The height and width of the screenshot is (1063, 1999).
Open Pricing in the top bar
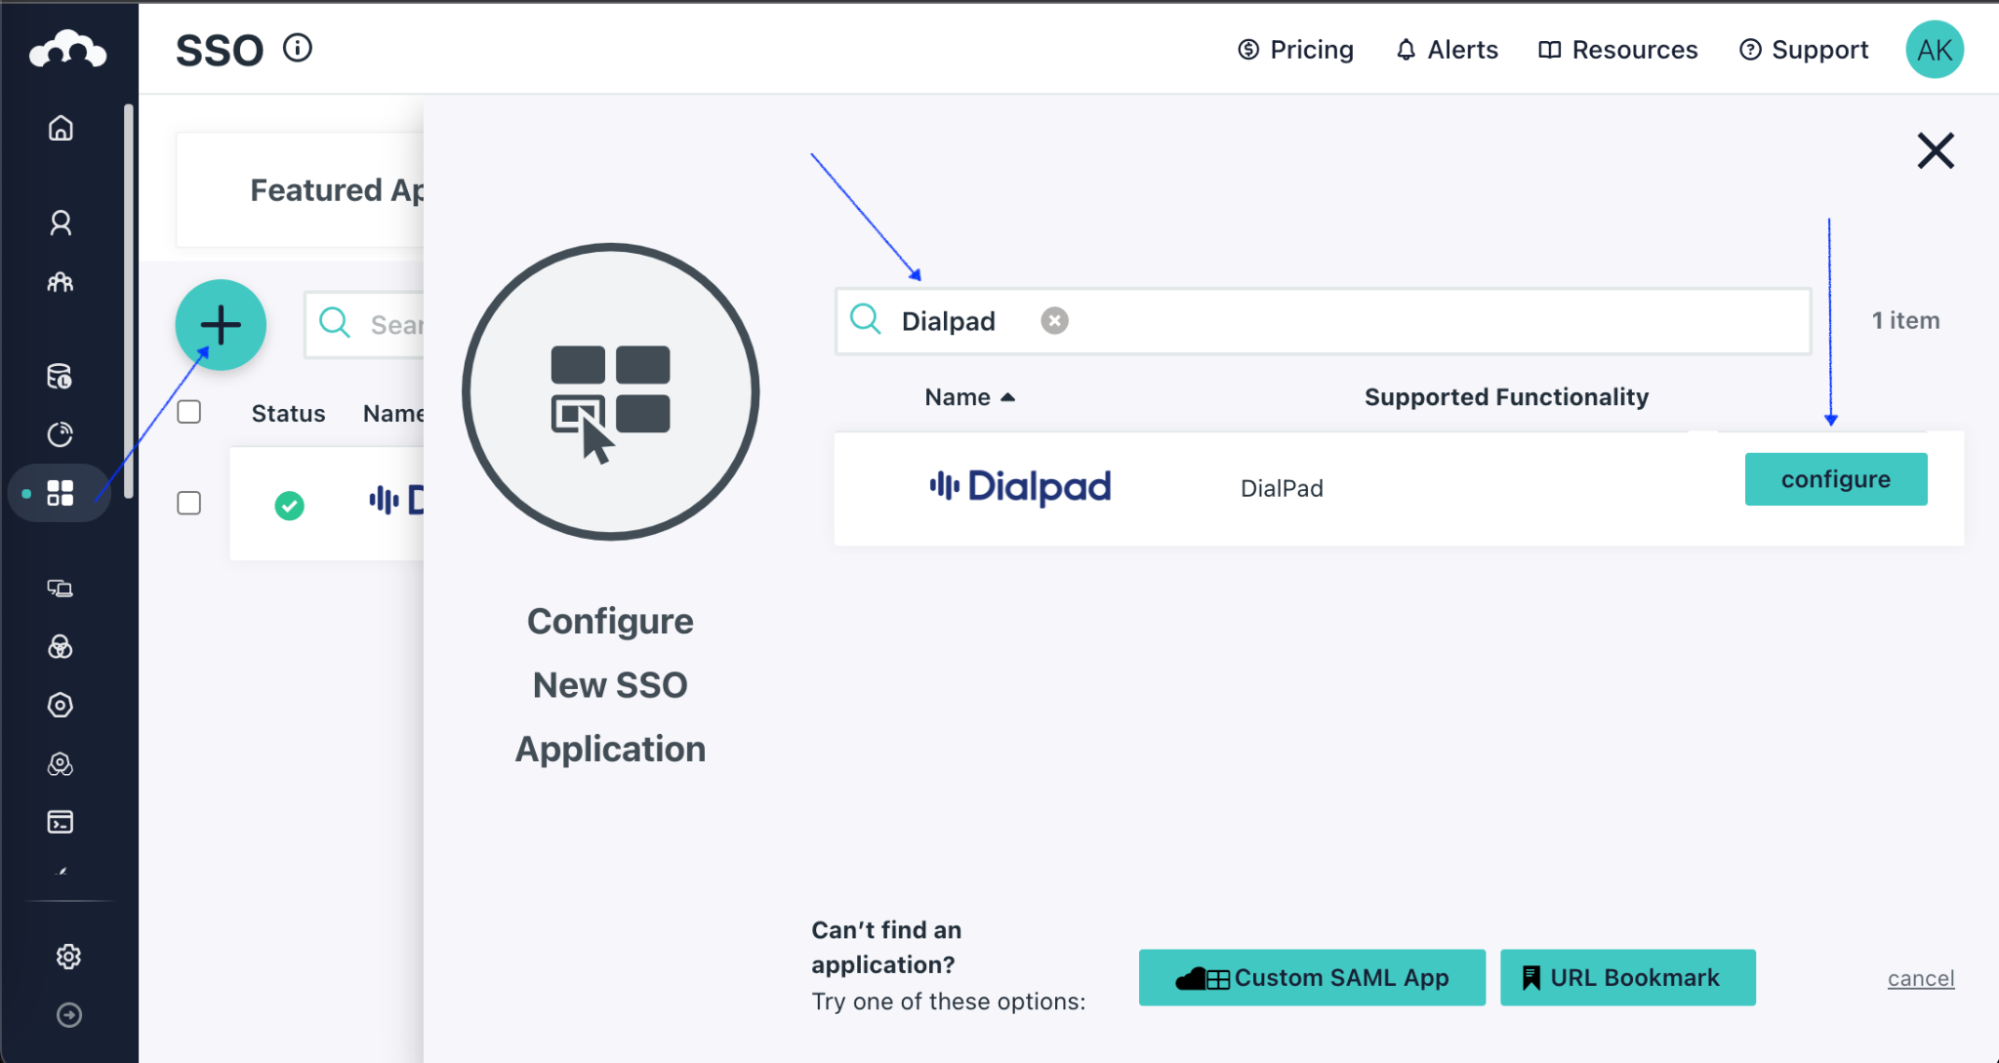click(x=1295, y=50)
